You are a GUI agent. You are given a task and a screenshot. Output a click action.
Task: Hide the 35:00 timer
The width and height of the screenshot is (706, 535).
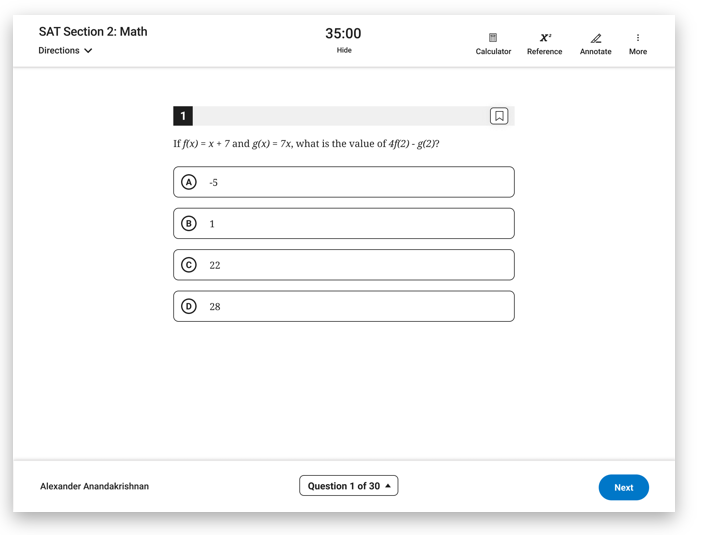pos(344,50)
